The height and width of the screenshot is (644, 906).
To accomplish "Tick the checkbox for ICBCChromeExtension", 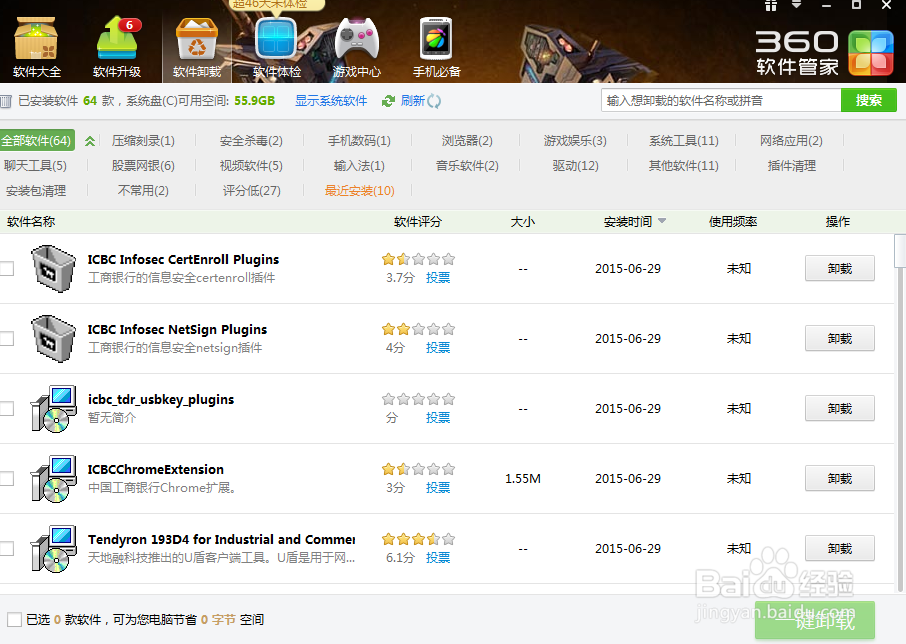I will (x=6, y=478).
